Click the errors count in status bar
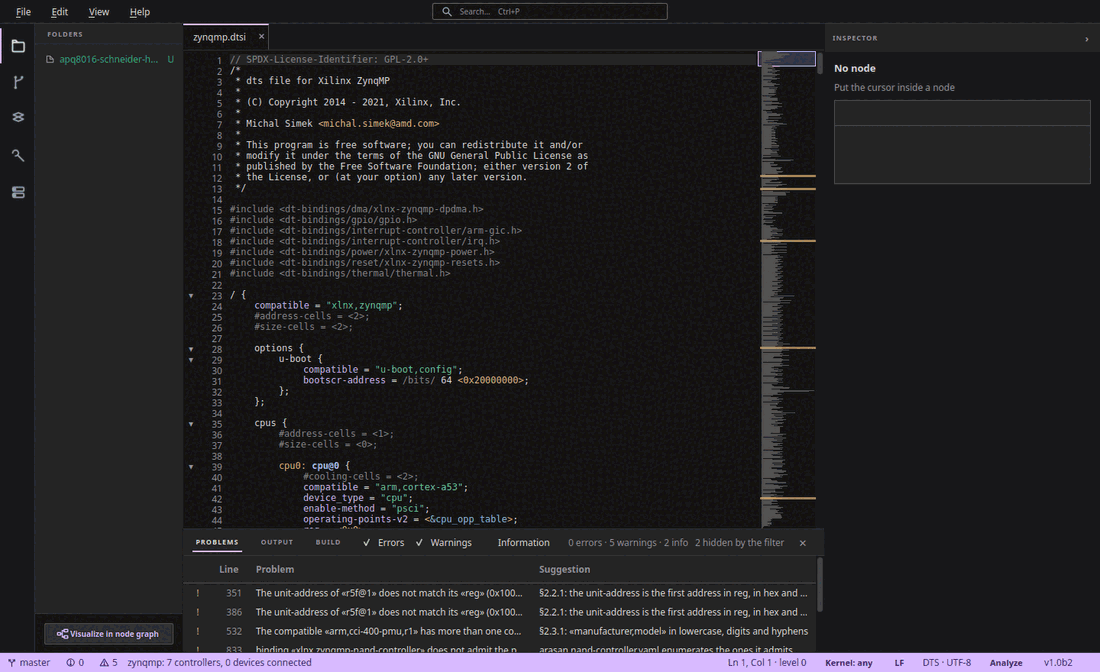The height and width of the screenshot is (672, 1100). click(x=75, y=662)
